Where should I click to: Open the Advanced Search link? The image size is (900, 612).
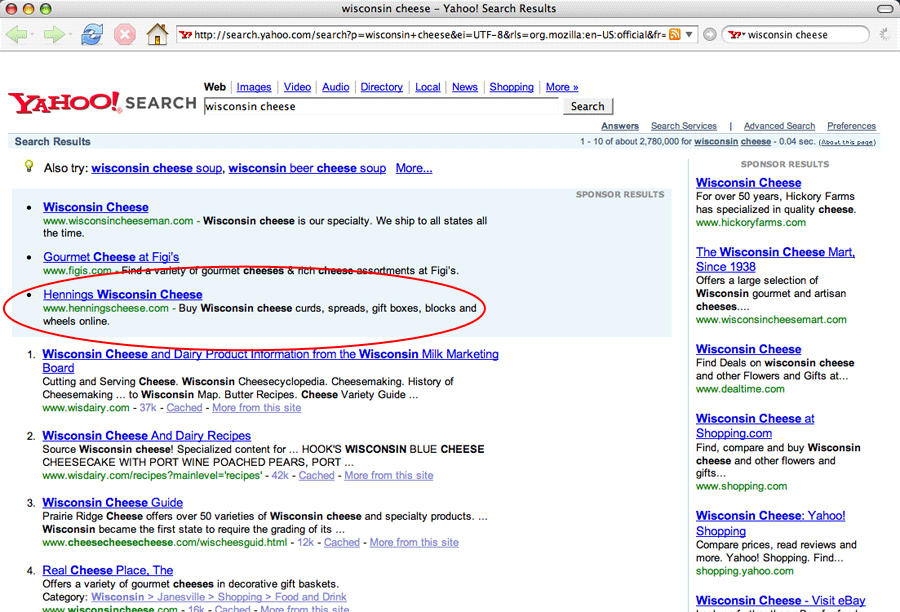[779, 126]
